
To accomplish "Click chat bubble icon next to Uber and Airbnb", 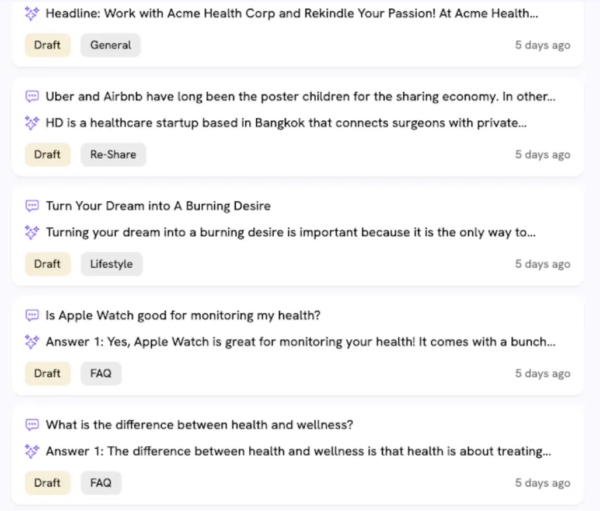I will point(32,96).
